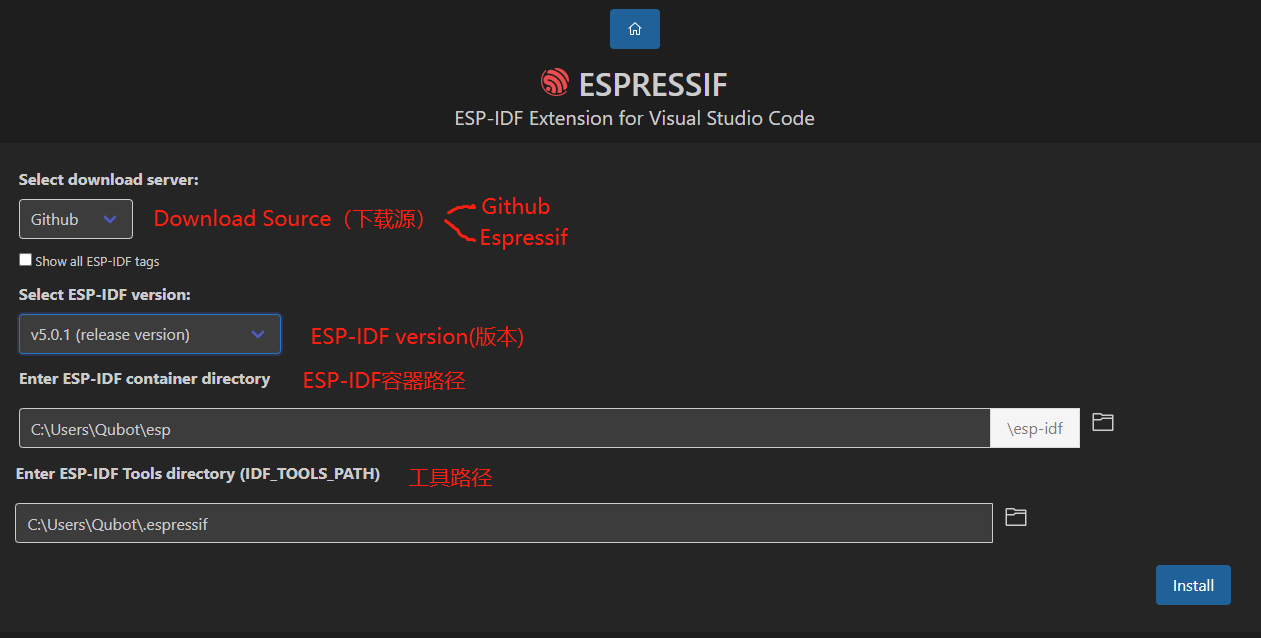Screen dimensions: 1261x638
Task: Click the home icon button
Action: coord(634,29)
